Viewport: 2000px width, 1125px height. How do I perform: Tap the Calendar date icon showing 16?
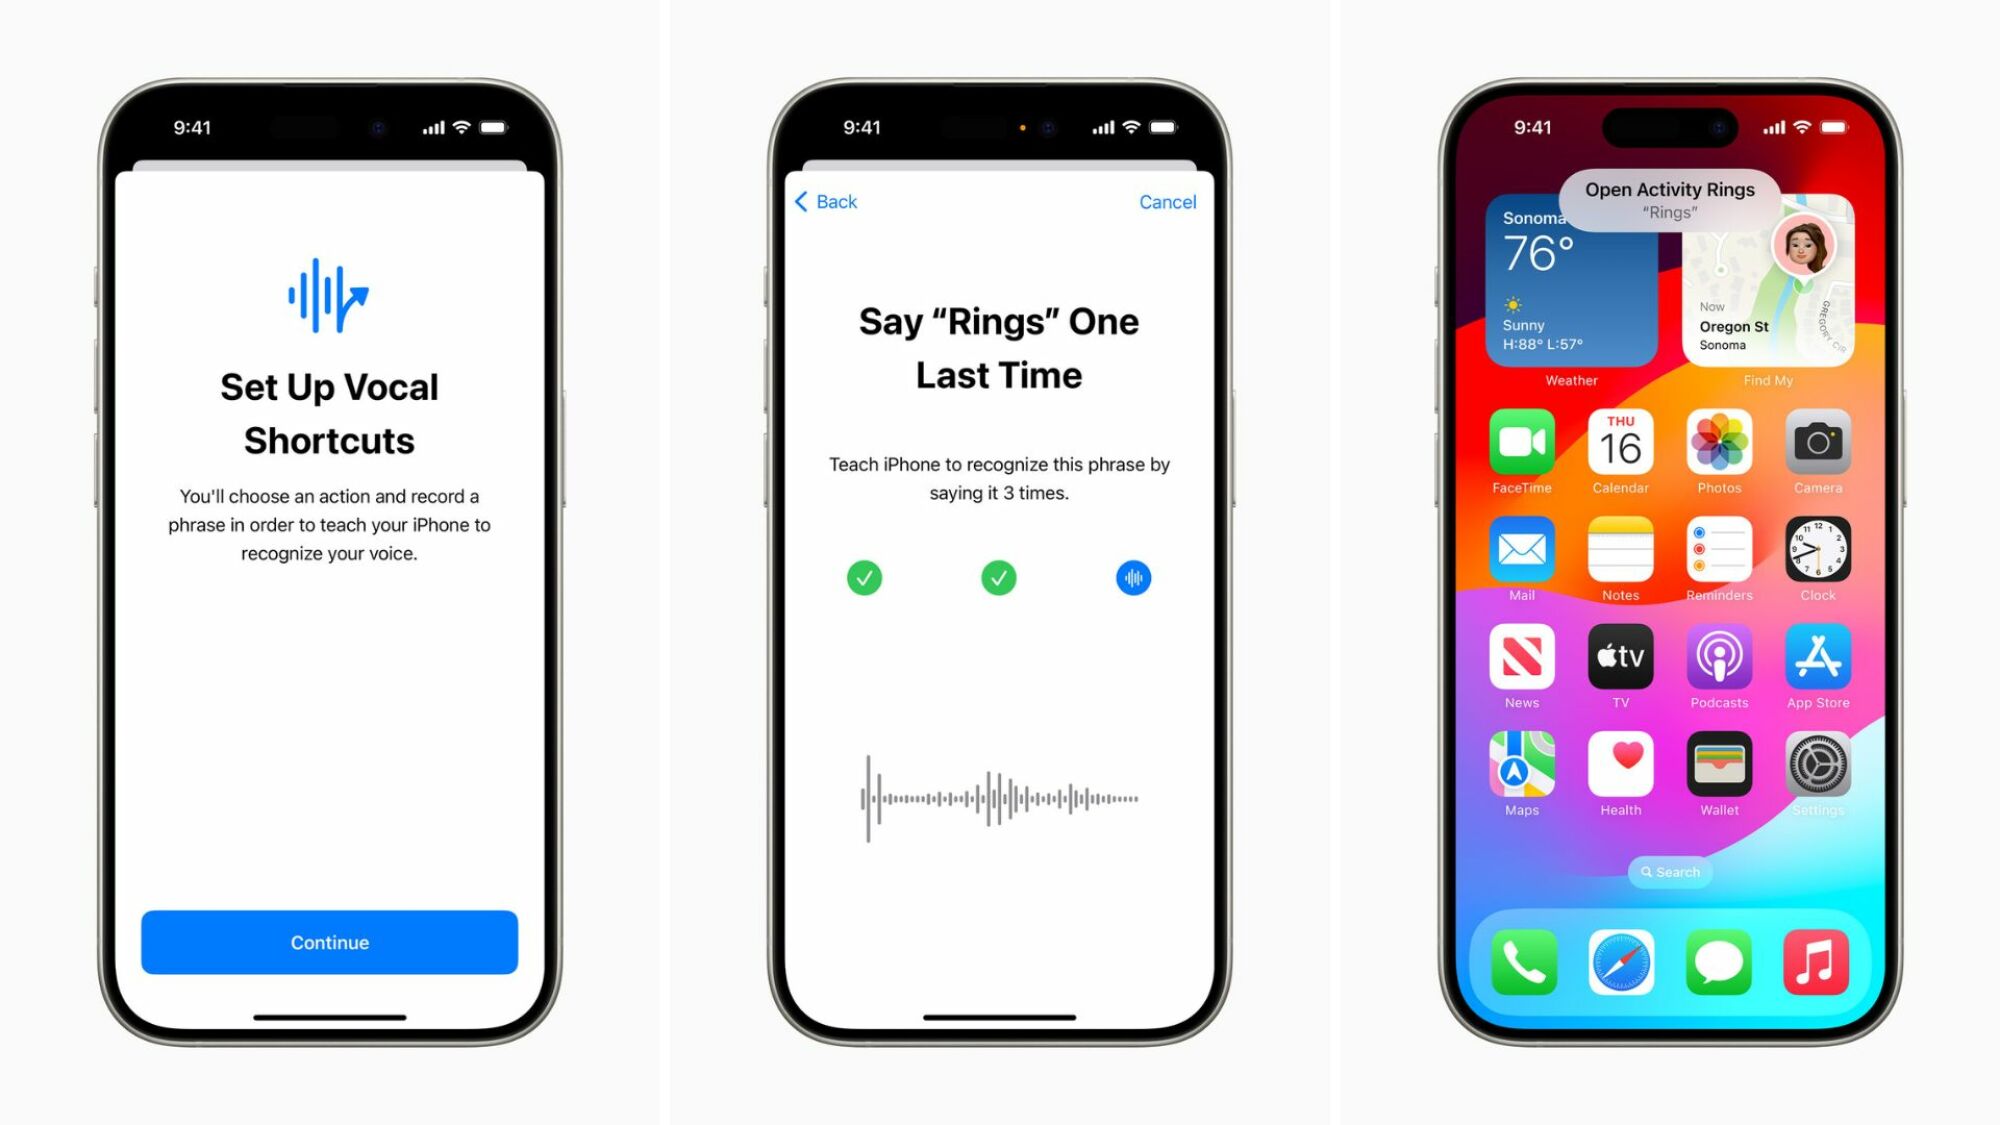pyautogui.click(x=1618, y=446)
